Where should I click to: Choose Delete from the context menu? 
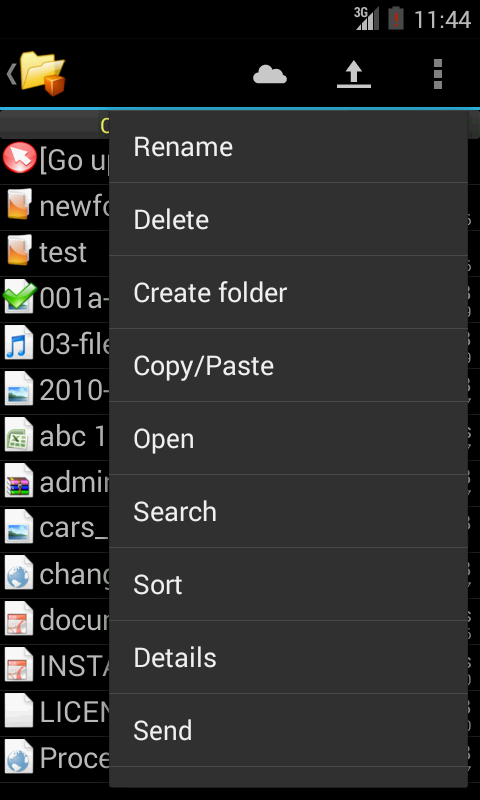click(288, 219)
